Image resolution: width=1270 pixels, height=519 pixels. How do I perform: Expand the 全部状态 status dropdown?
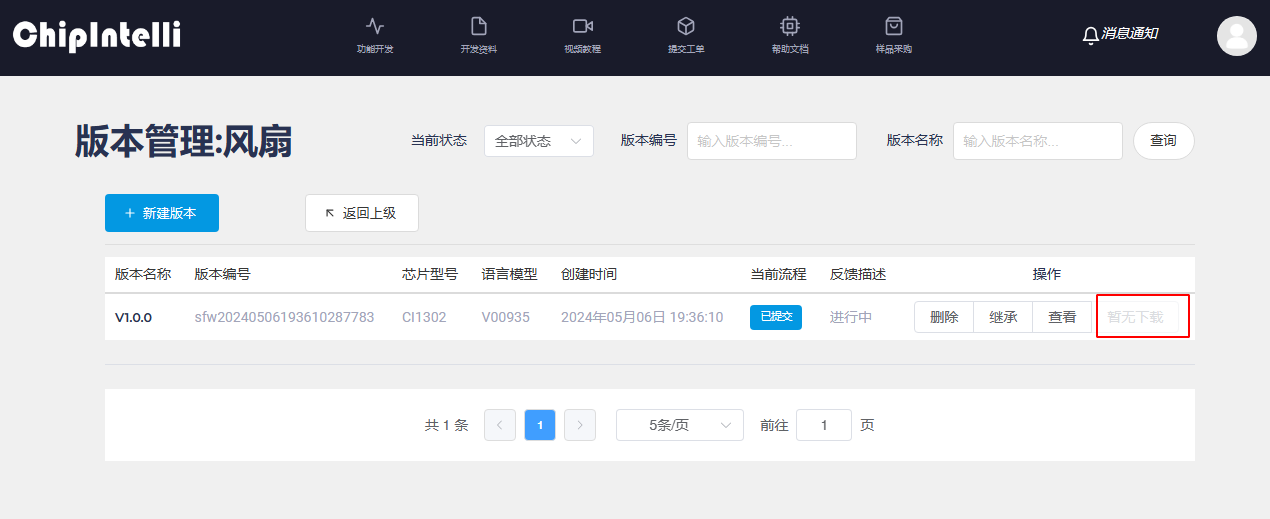point(539,141)
